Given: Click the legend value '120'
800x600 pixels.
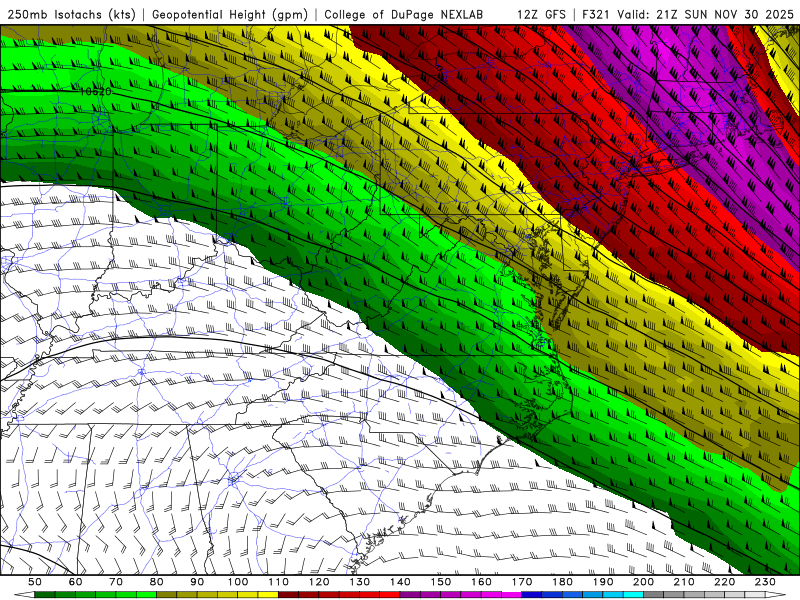Looking at the screenshot, I should pyautogui.click(x=319, y=582).
